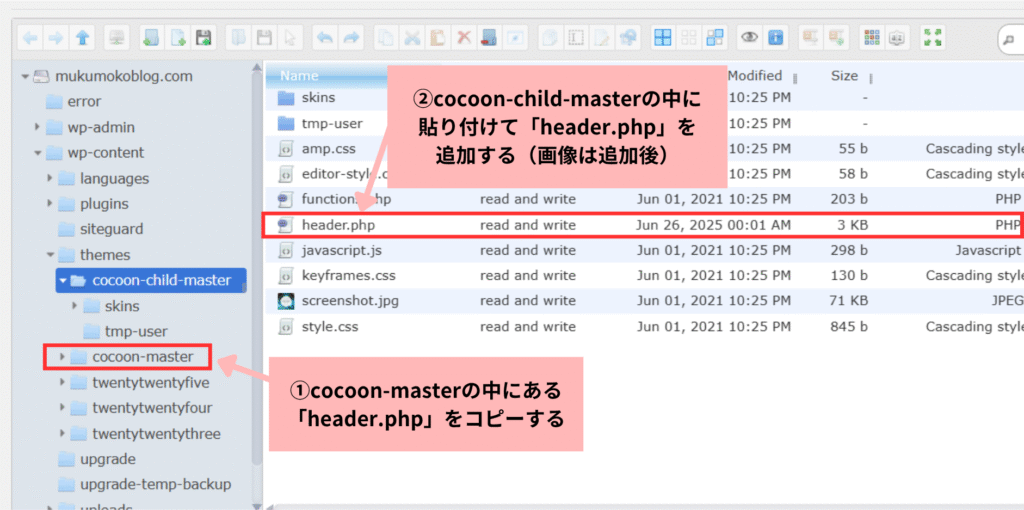The height and width of the screenshot is (510, 1024).
Task: Select the style.css file row
Action: tap(644, 327)
